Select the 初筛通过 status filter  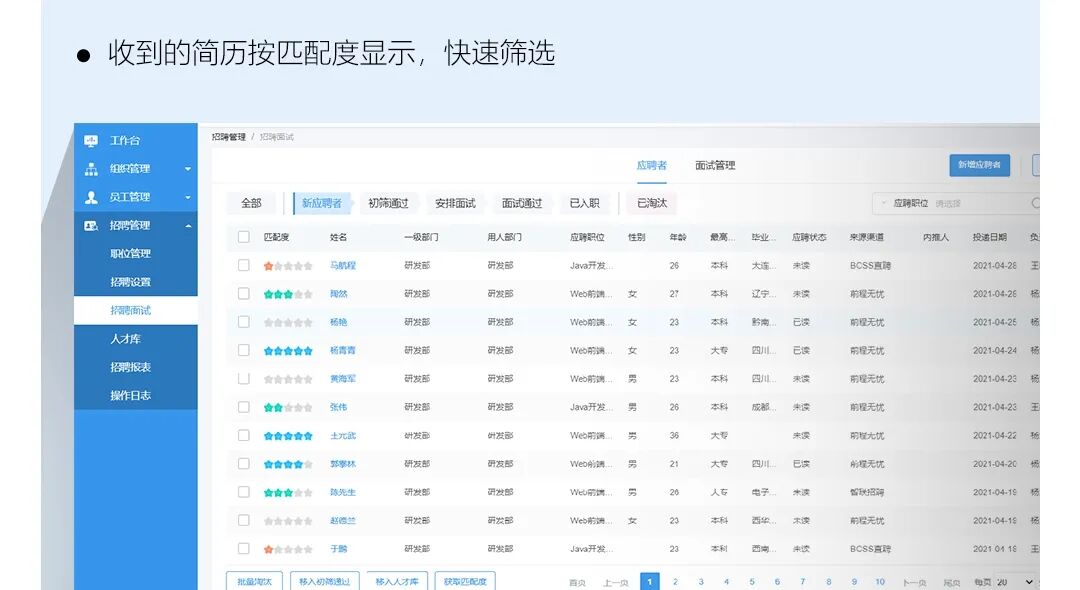tap(388, 203)
